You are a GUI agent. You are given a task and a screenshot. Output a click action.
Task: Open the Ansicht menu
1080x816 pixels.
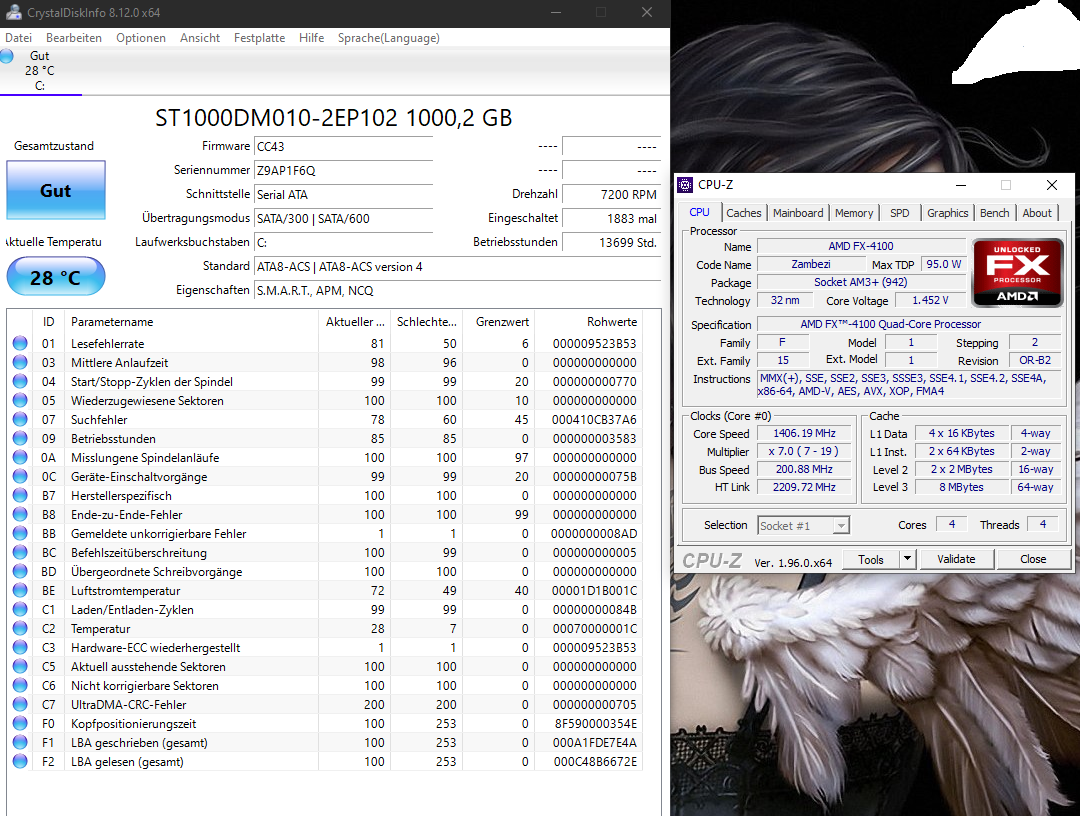pyautogui.click(x=200, y=38)
